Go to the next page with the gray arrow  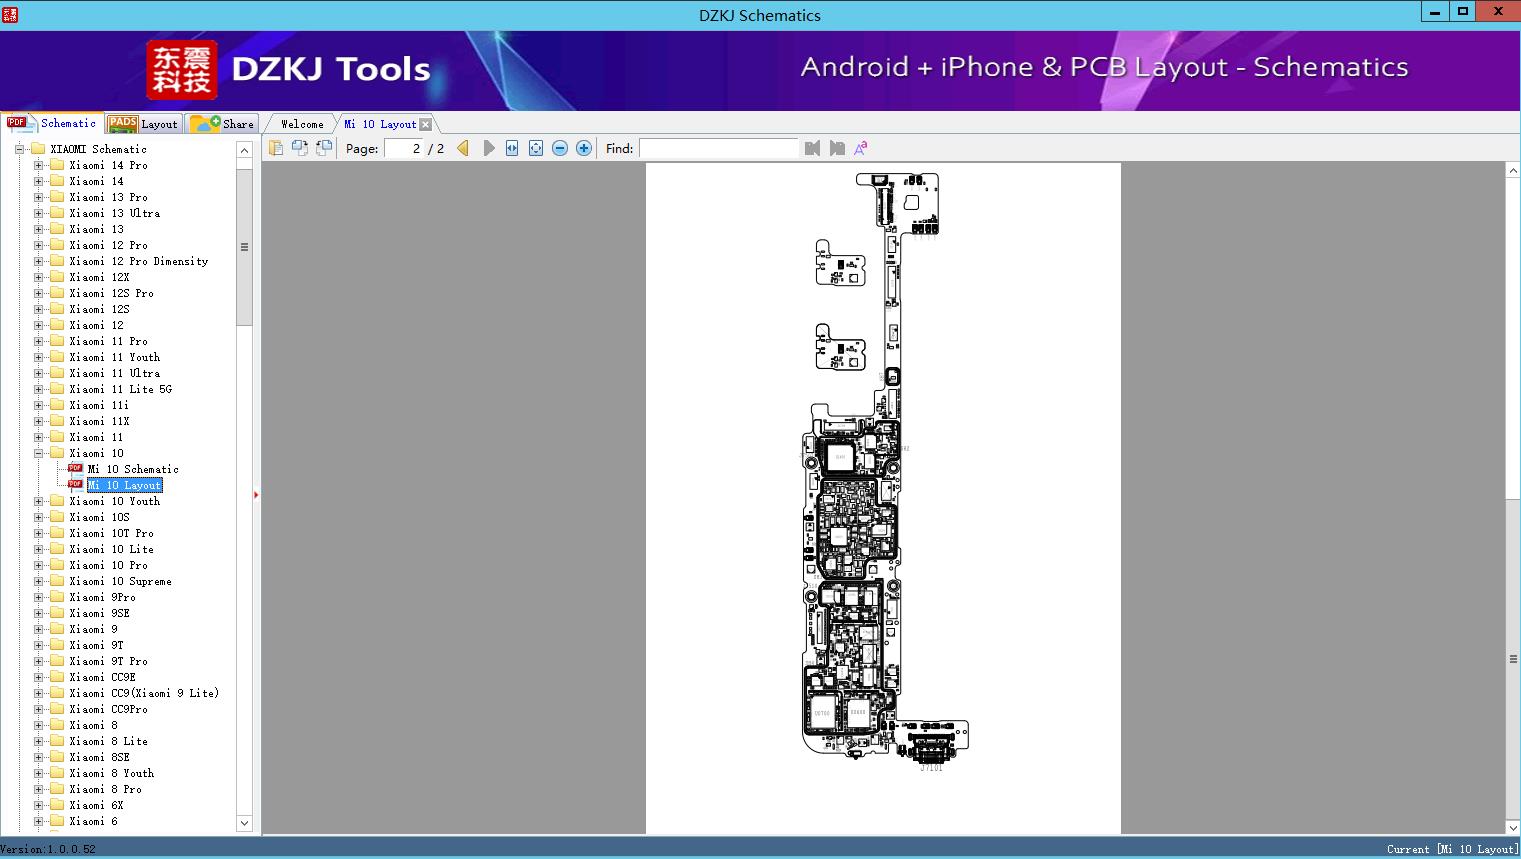point(488,148)
